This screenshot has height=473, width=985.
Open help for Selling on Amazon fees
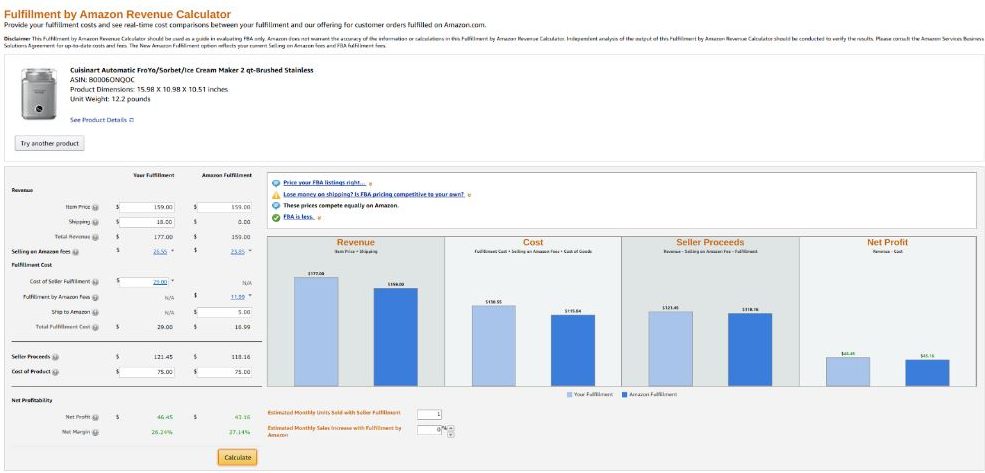(75, 252)
